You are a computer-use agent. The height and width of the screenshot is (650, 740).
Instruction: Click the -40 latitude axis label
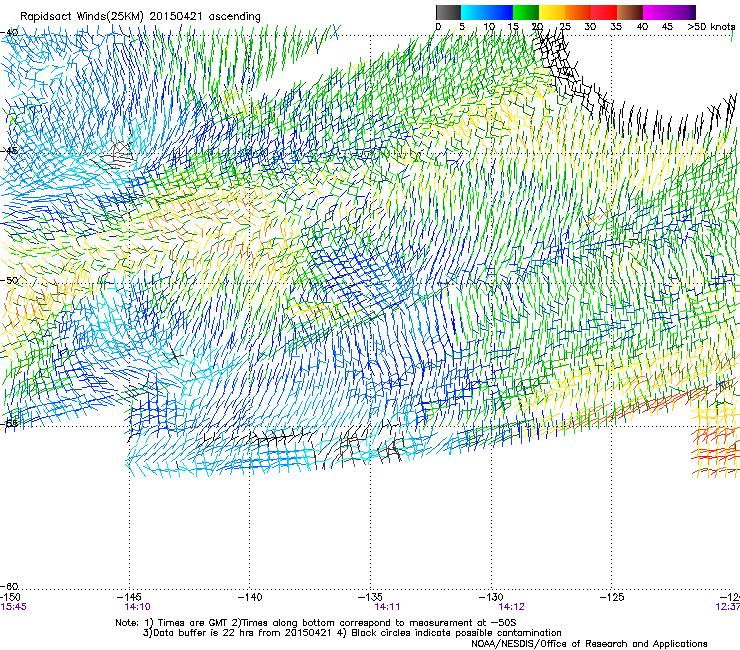9,33
